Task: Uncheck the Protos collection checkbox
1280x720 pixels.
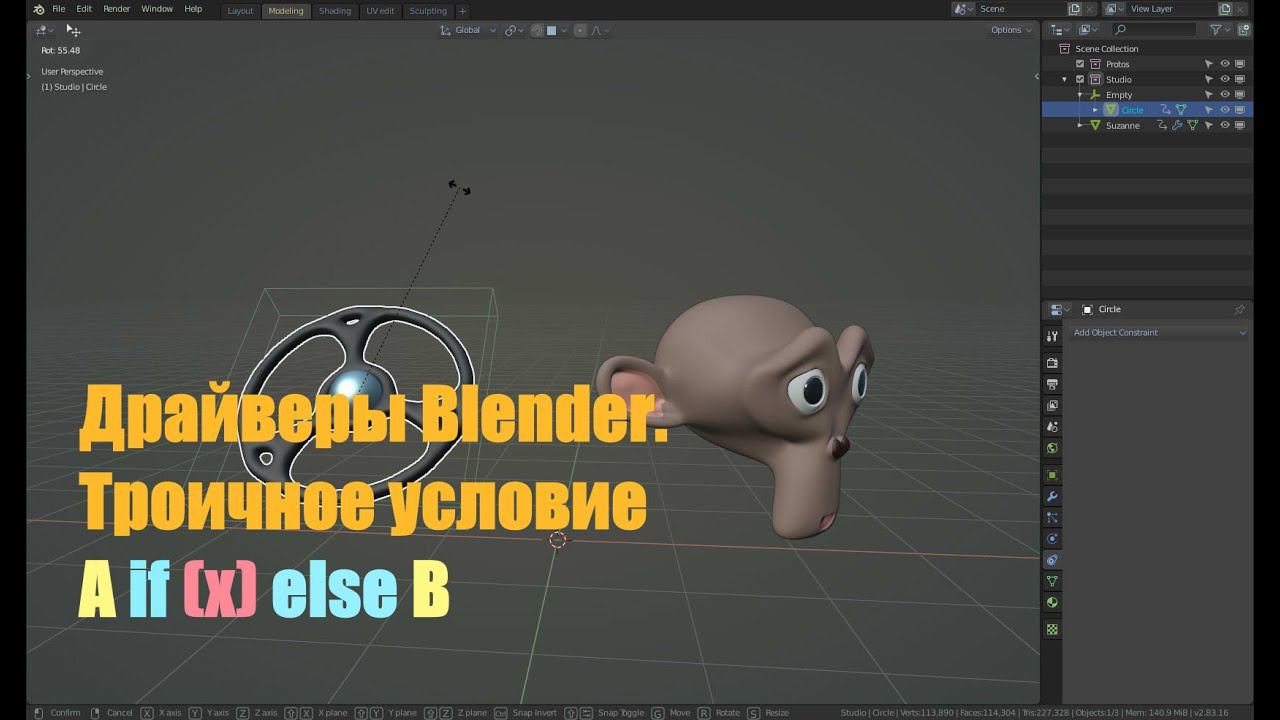Action: coord(1080,64)
